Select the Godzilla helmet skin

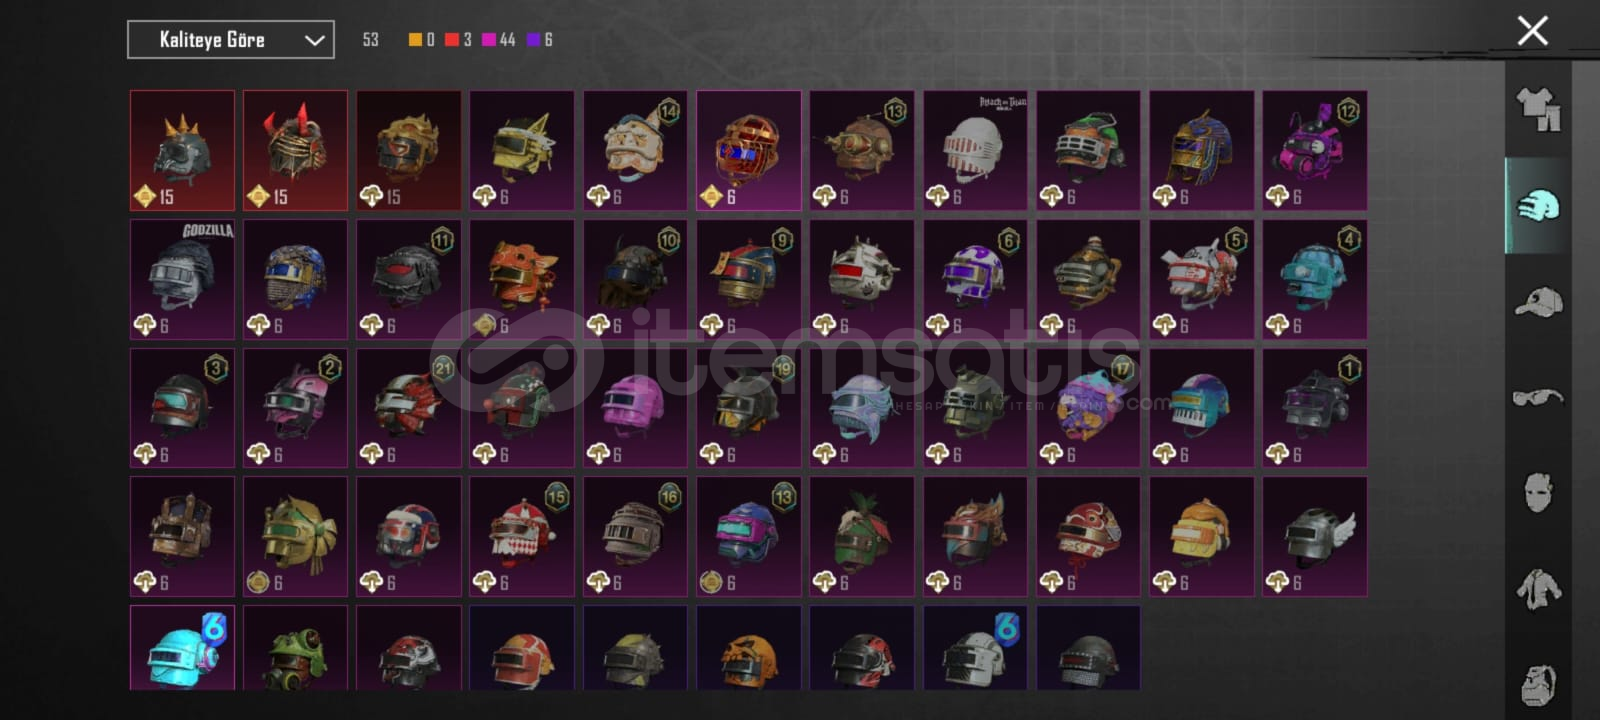click(x=182, y=279)
